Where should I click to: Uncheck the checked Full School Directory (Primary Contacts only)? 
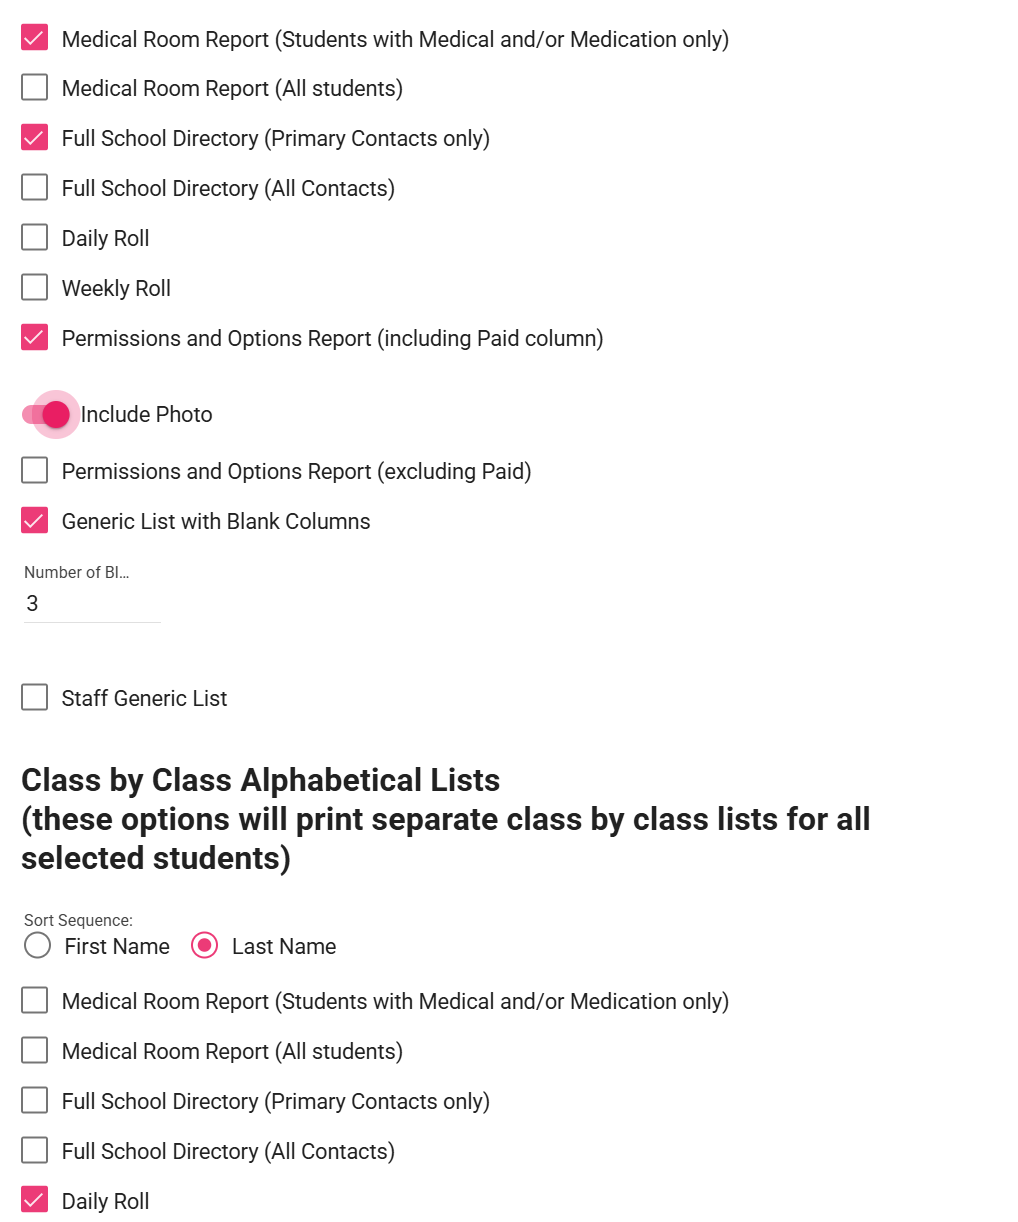[35, 138]
